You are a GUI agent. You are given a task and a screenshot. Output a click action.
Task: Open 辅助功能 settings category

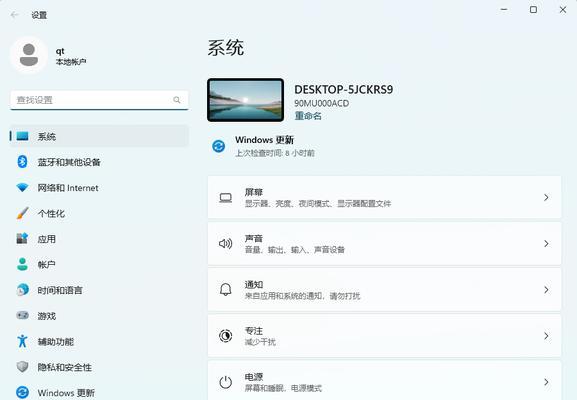tap(99, 341)
